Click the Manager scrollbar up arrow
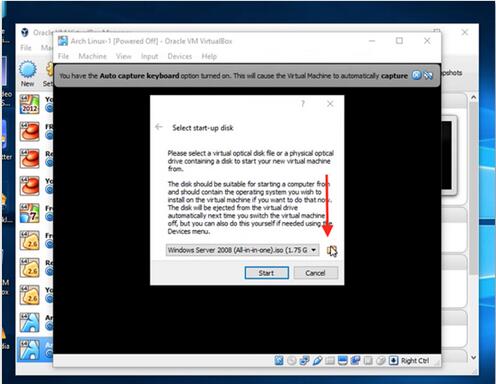Screen dimensions: 496x384 point(473,98)
